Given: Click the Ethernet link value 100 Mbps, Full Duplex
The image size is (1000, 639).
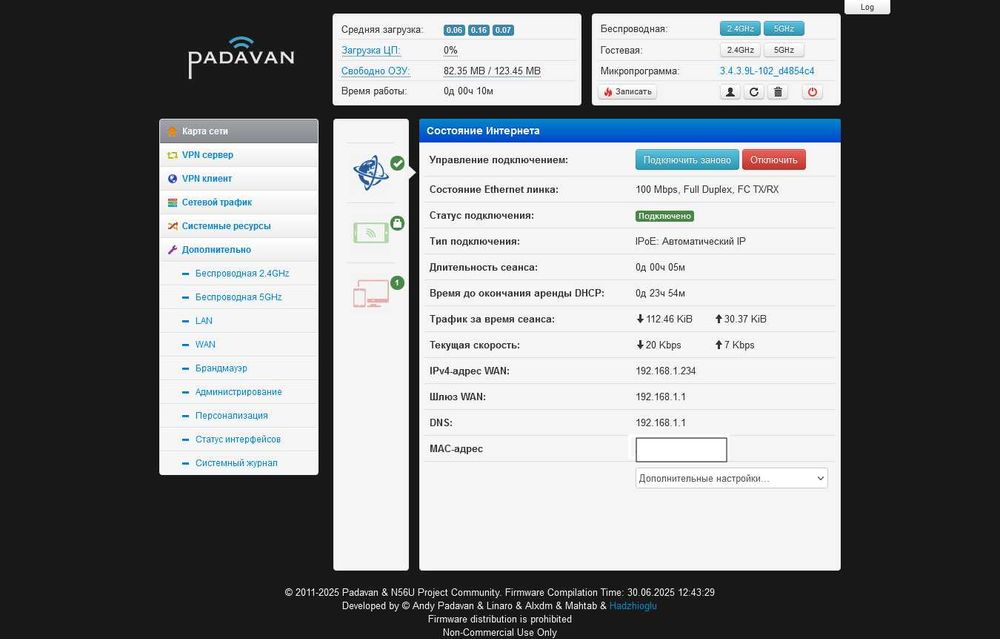Looking at the screenshot, I should coord(707,189).
